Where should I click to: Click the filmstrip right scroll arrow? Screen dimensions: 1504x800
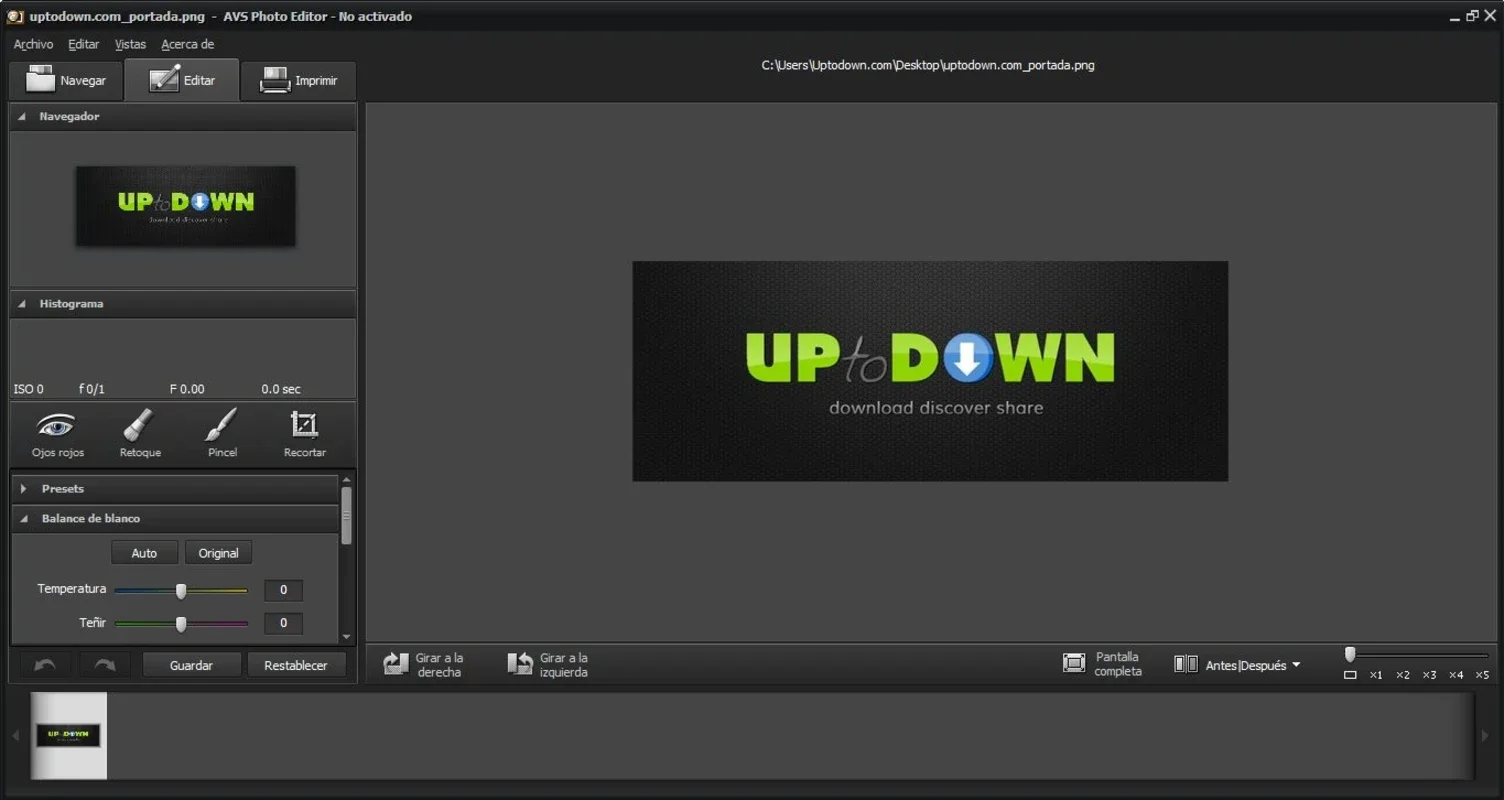click(x=1485, y=735)
